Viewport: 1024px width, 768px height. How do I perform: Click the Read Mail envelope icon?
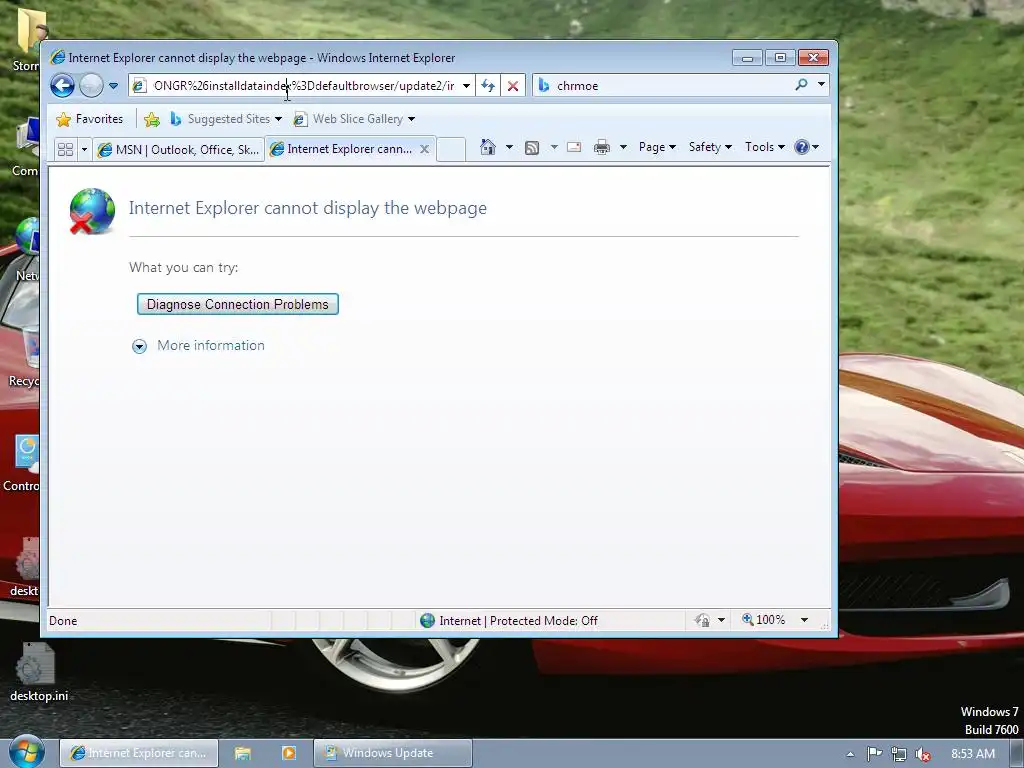pos(574,147)
